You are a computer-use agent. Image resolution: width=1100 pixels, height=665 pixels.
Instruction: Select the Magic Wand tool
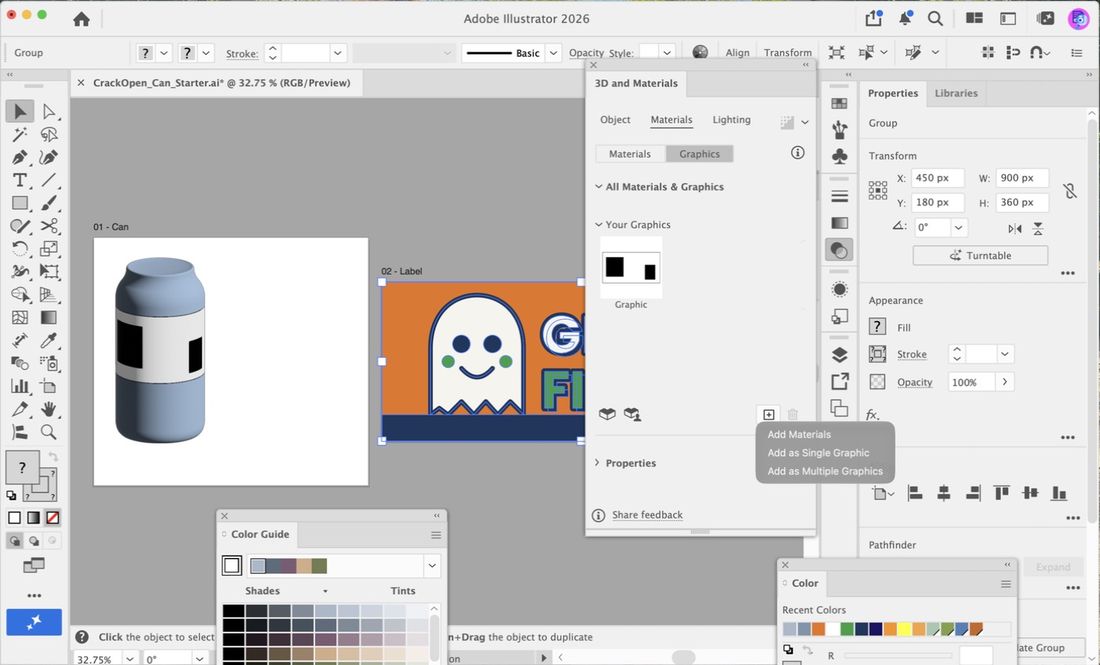[x=20, y=134]
